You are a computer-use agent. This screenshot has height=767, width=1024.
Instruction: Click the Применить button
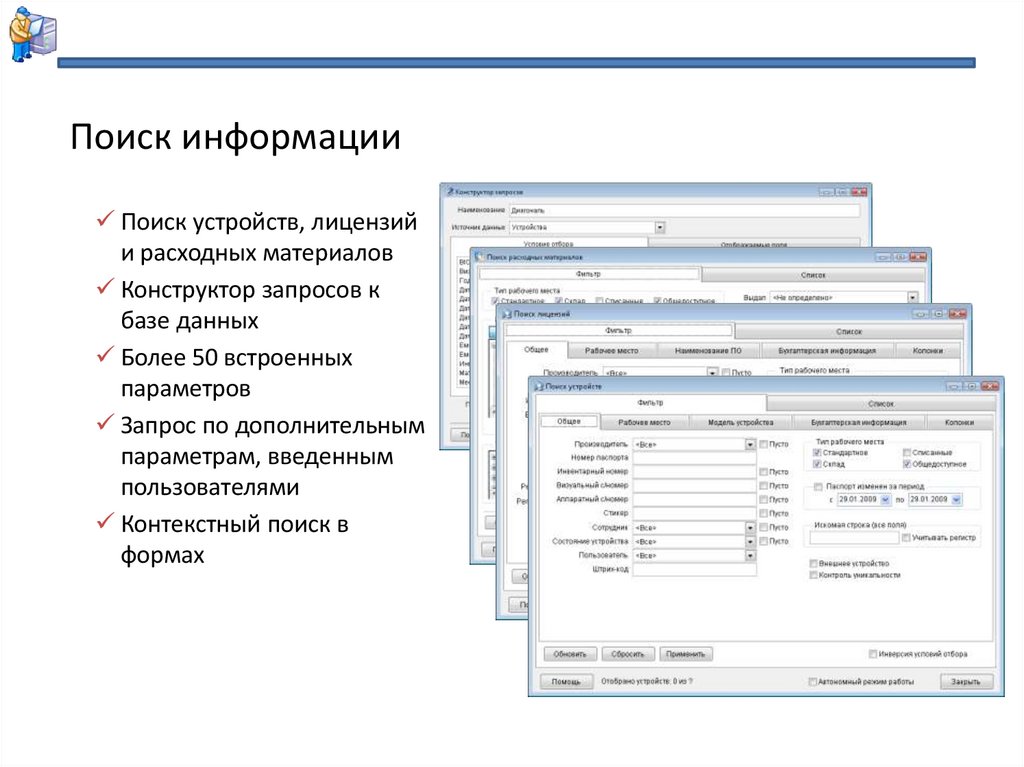tap(685, 652)
